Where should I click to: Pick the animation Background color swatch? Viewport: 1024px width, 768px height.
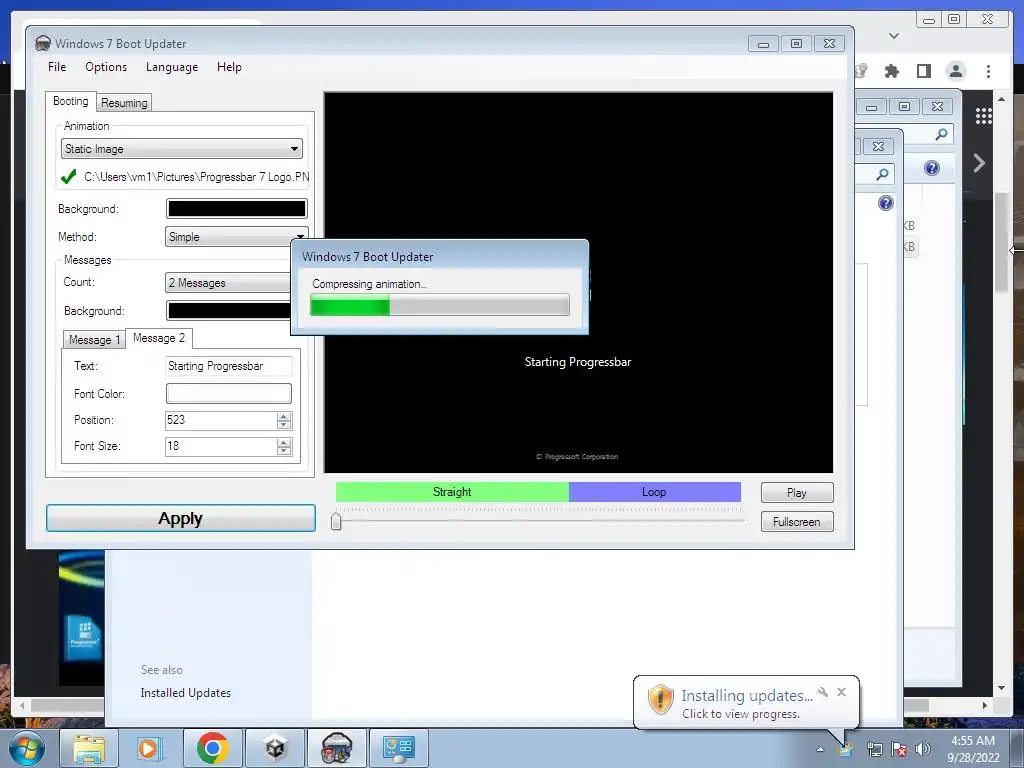tap(236, 208)
